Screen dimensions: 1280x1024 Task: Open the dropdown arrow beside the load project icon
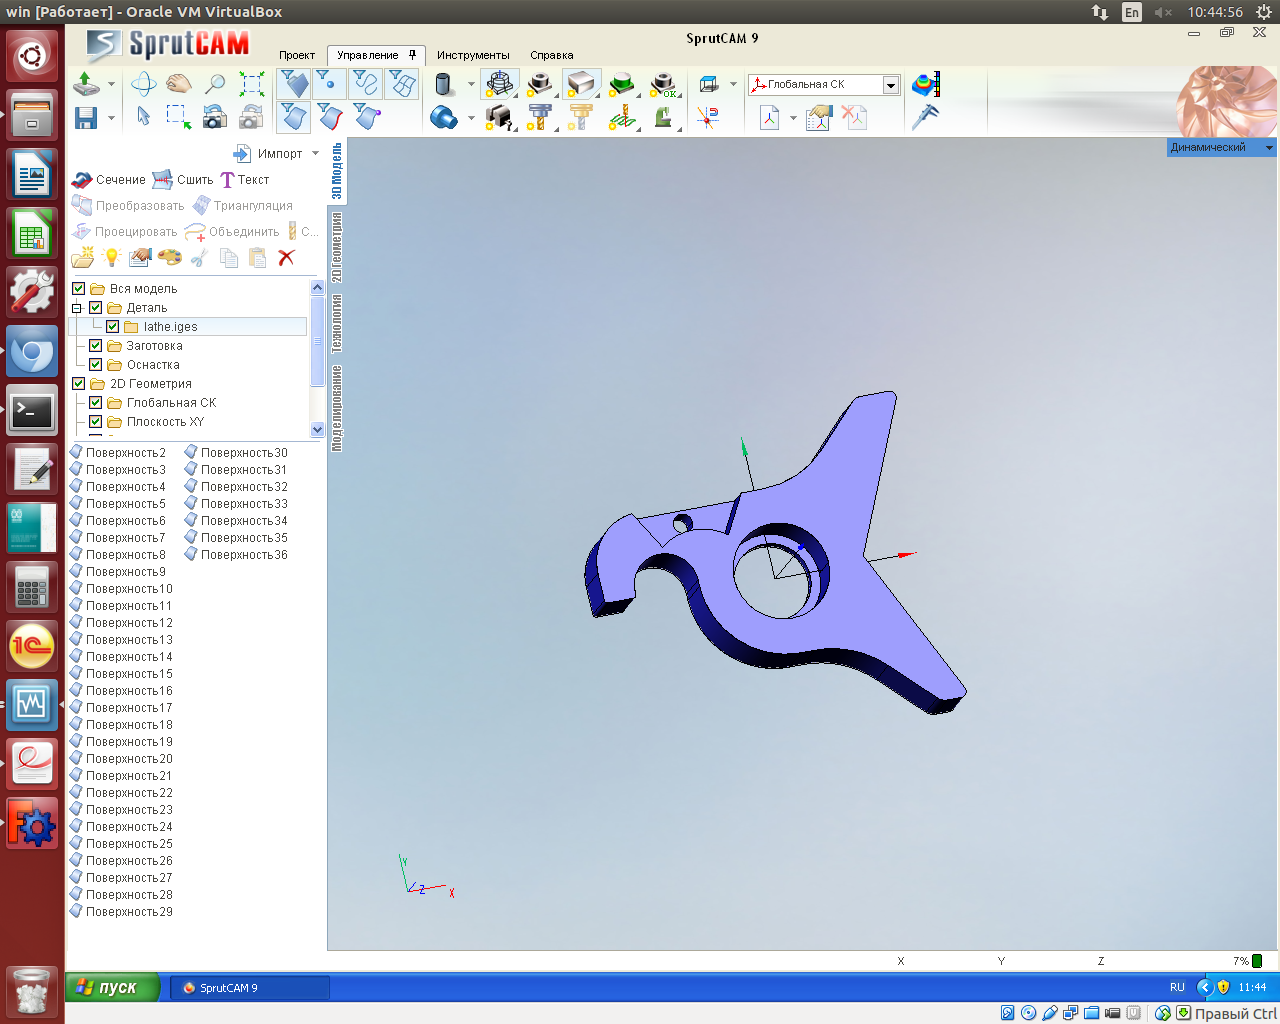pyautogui.click(x=111, y=84)
